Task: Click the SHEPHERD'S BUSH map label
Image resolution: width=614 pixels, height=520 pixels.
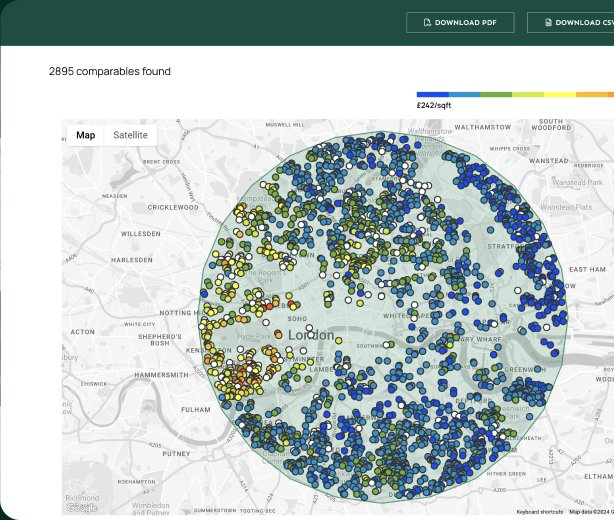Action: (x=160, y=340)
